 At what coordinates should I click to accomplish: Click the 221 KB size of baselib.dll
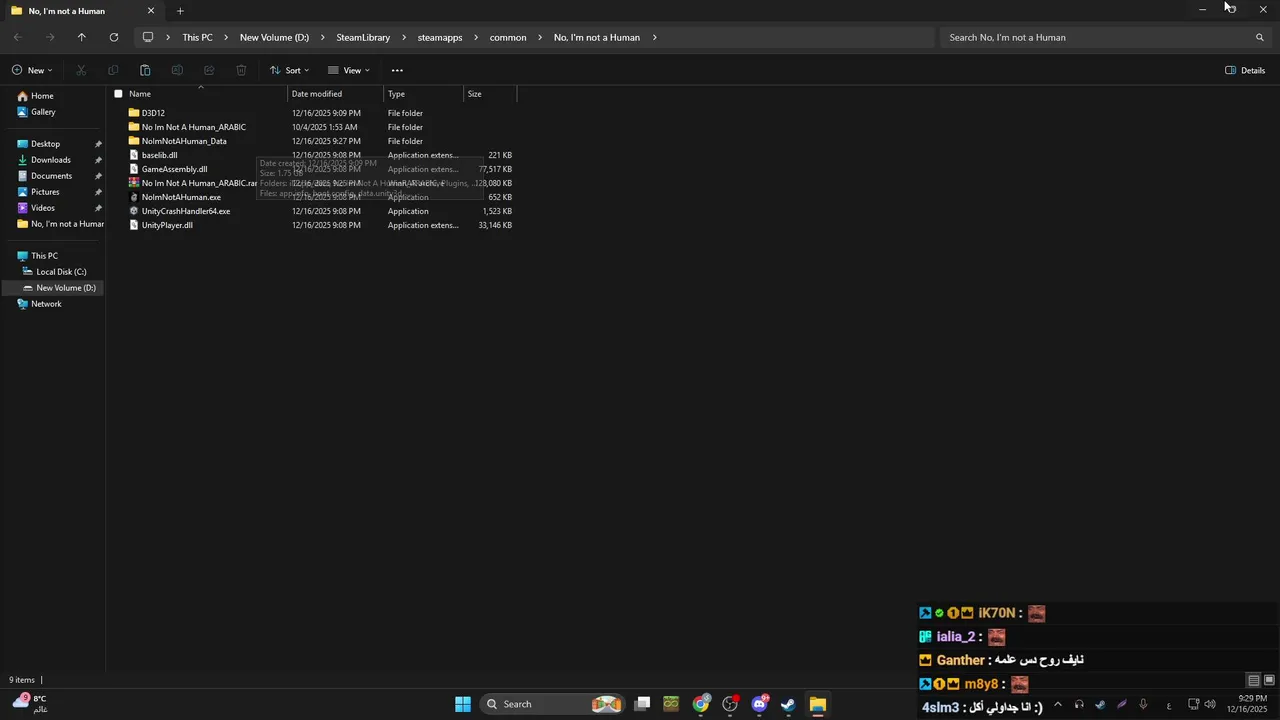point(500,155)
